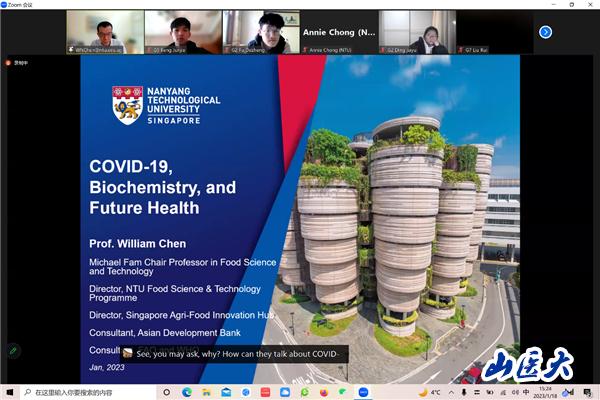Show next page of participant videos

pos(545,32)
